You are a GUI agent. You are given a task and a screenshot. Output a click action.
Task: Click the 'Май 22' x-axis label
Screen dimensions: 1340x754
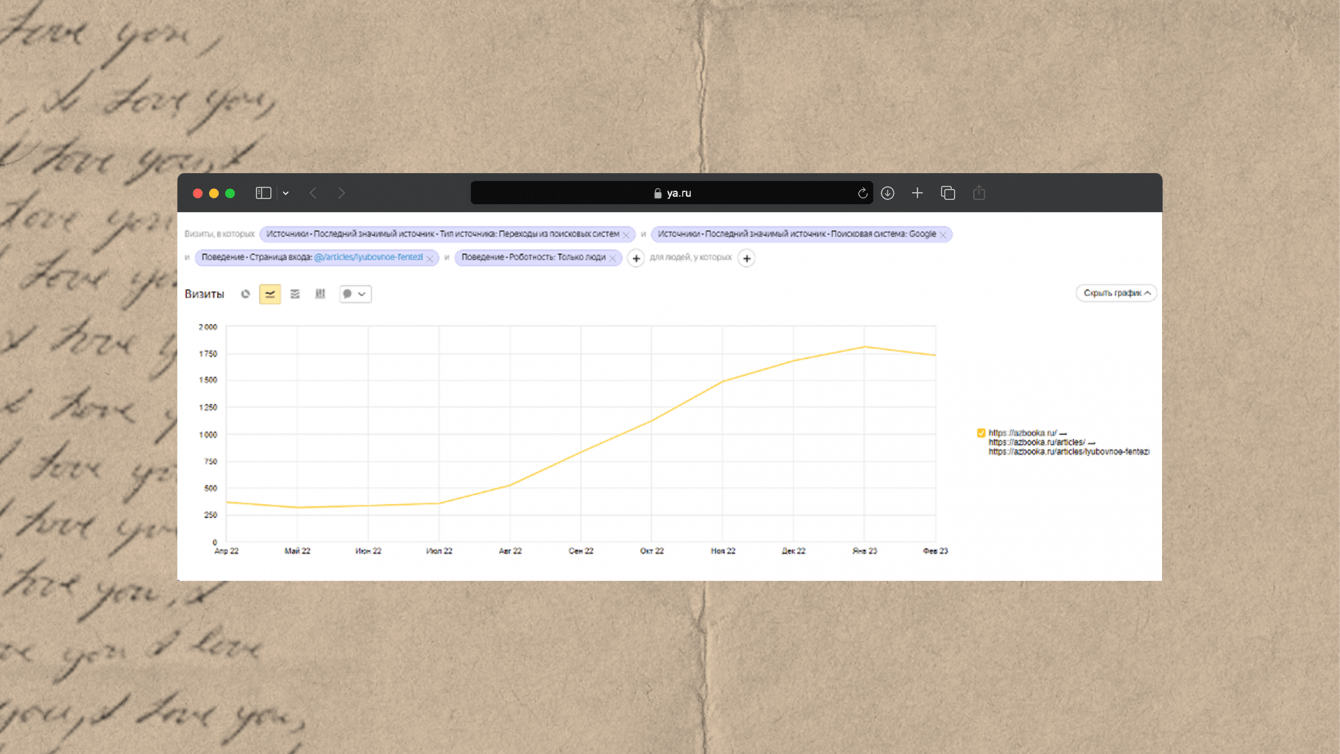[297, 551]
